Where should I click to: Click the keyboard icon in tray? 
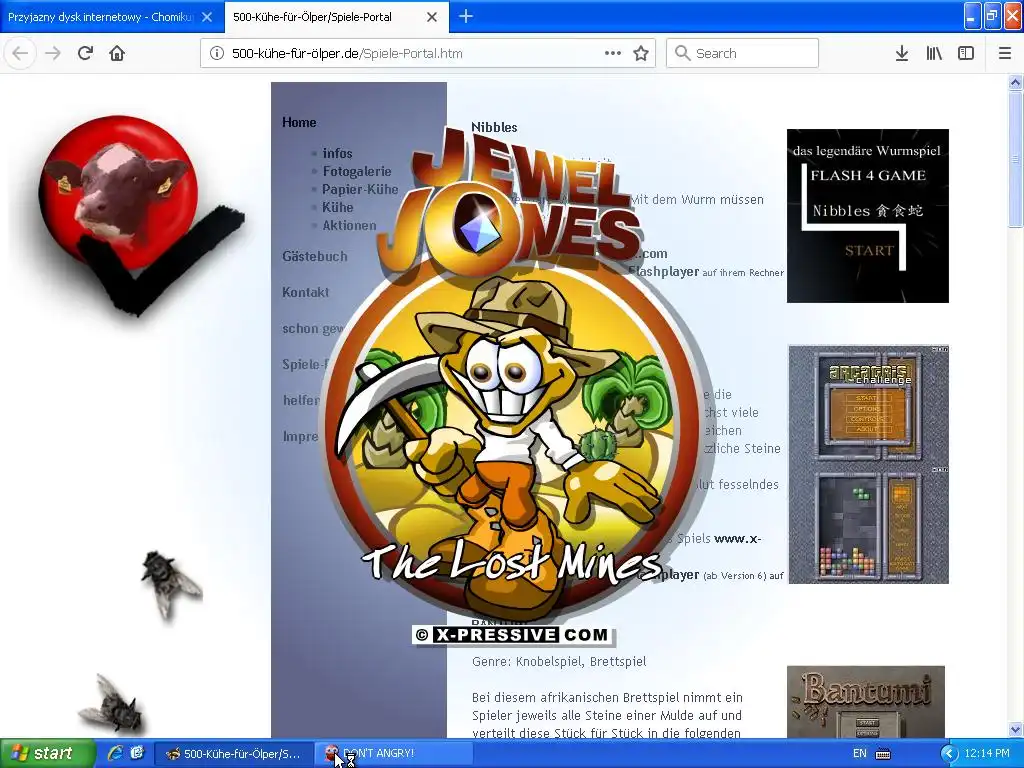[x=883, y=754]
